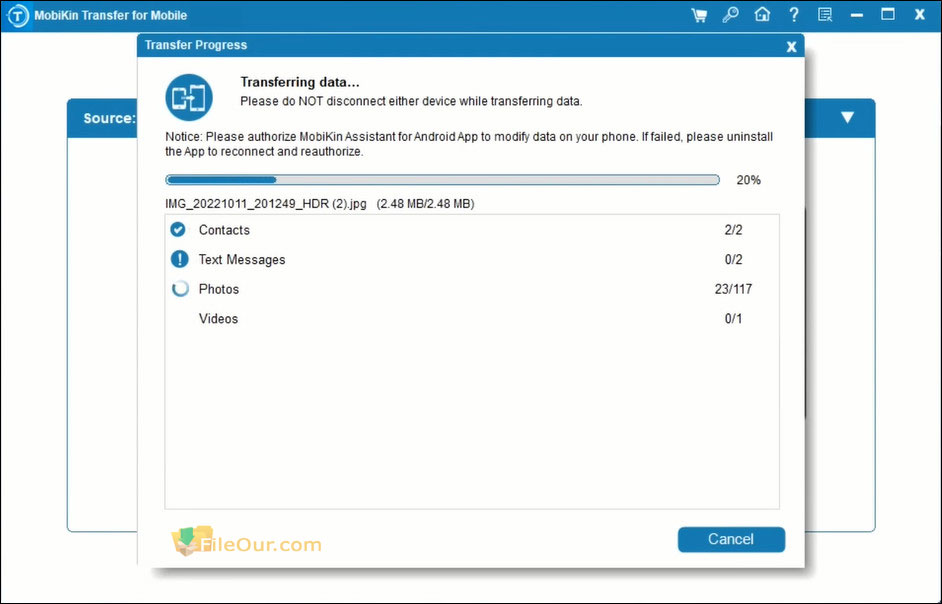Go to the home icon
942x604 pixels.
[762, 14]
